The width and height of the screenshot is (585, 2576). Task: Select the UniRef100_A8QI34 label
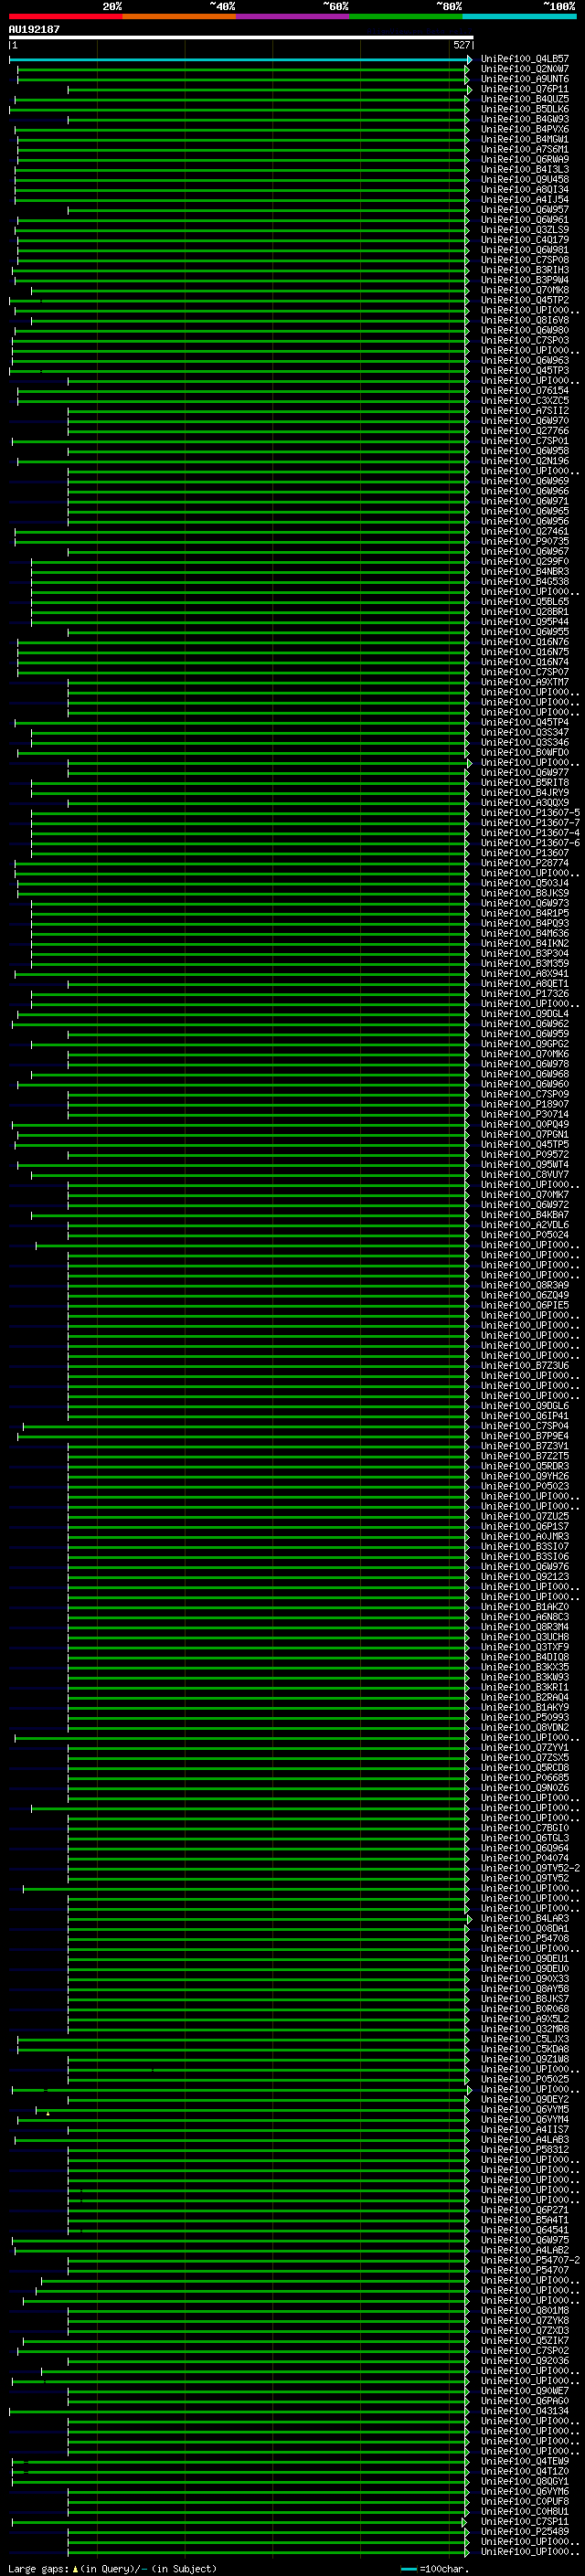click(525, 189)
